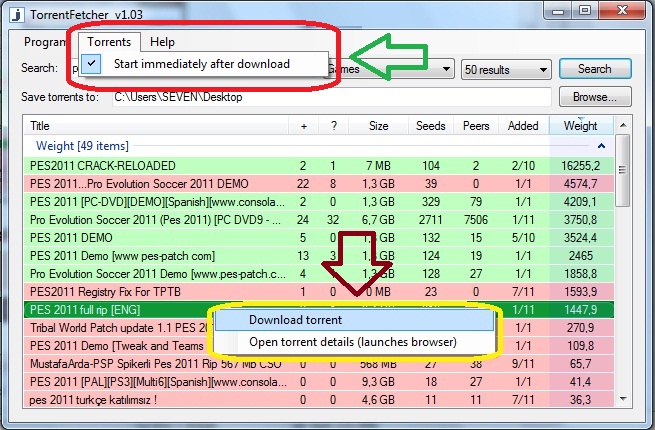The height and width of the screenshot is (430, 655).
Task: Click the results list scrollbar thumb
Action: coord(623,170)
